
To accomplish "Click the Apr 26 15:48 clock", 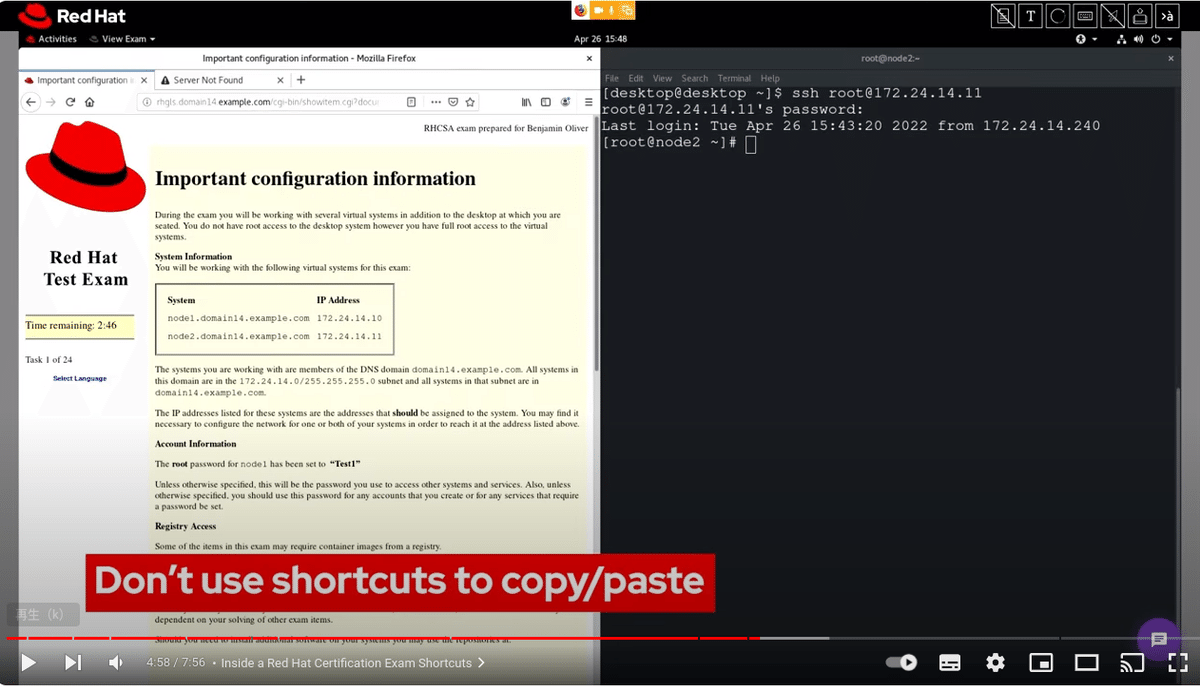I will (601, 39).
